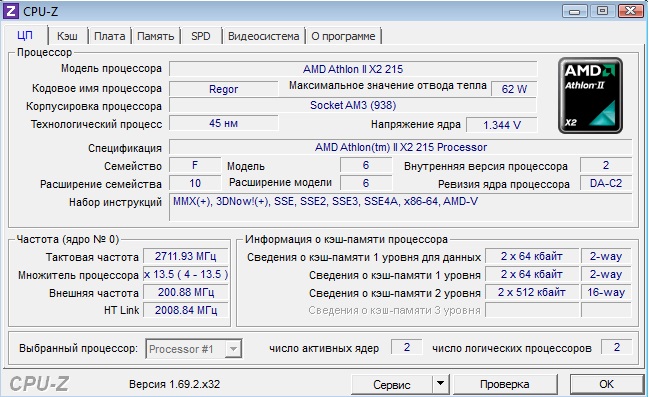The width and height of the screenshot is (649, 397).
Task: Click the Сервис button
Action: point(392,385)
